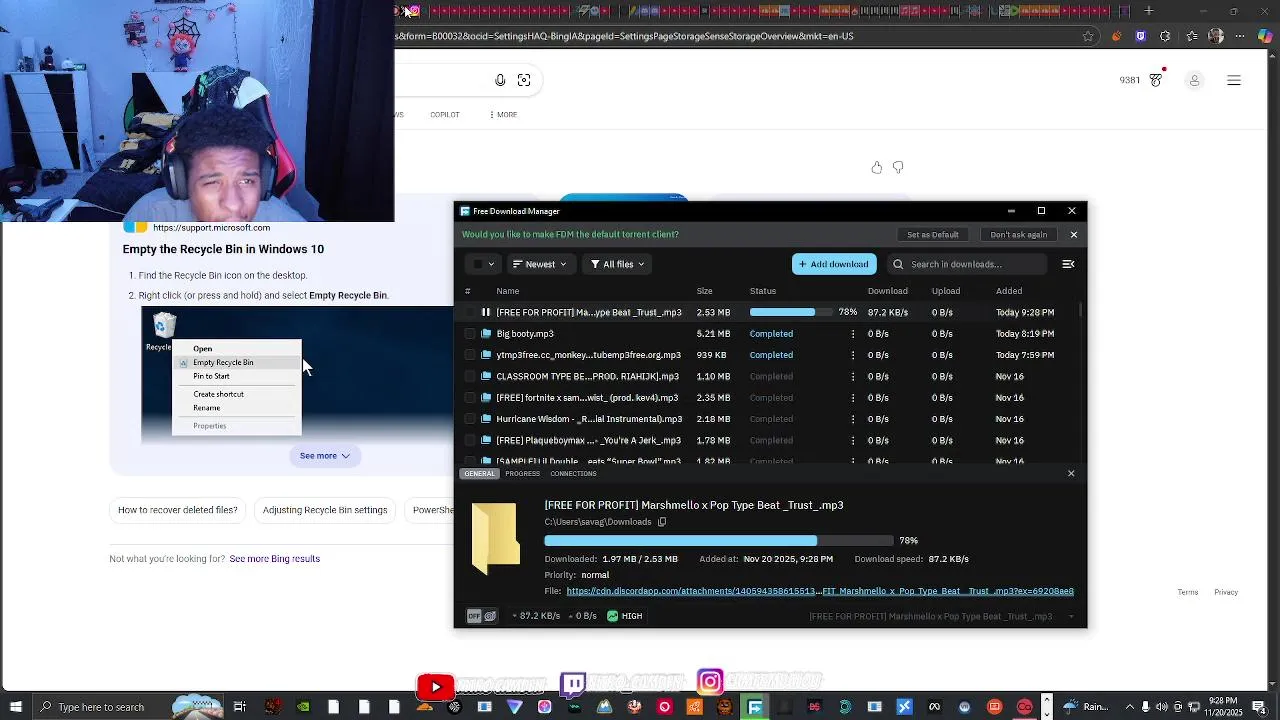
Task: Click progress bar in details panel
Action: click(718, 541)
